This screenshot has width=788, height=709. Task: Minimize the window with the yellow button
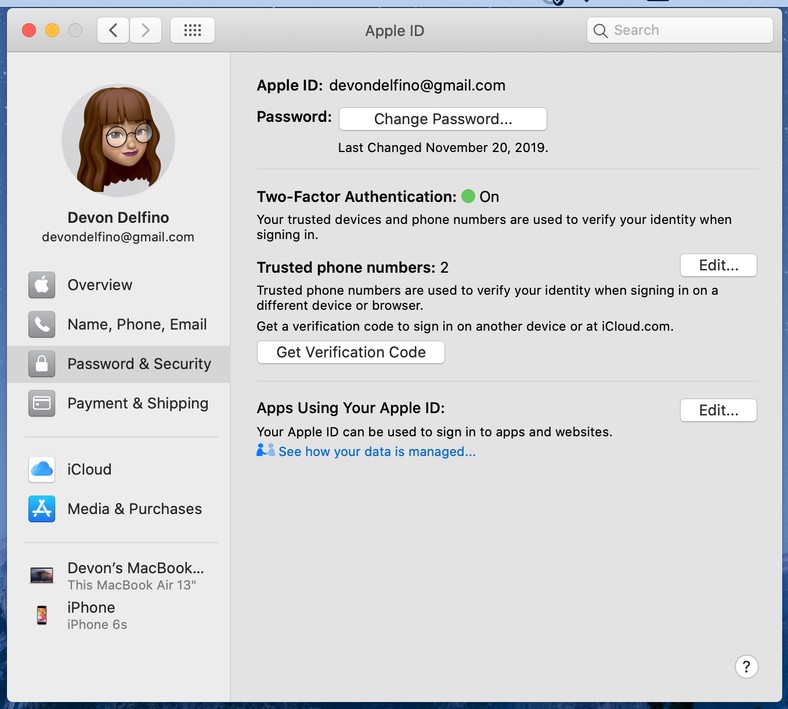(52, 30)
